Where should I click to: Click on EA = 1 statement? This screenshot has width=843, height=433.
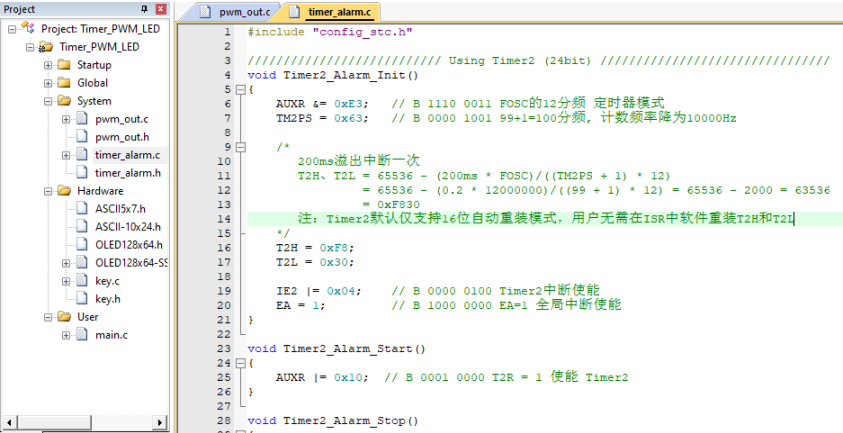point(301,306)
